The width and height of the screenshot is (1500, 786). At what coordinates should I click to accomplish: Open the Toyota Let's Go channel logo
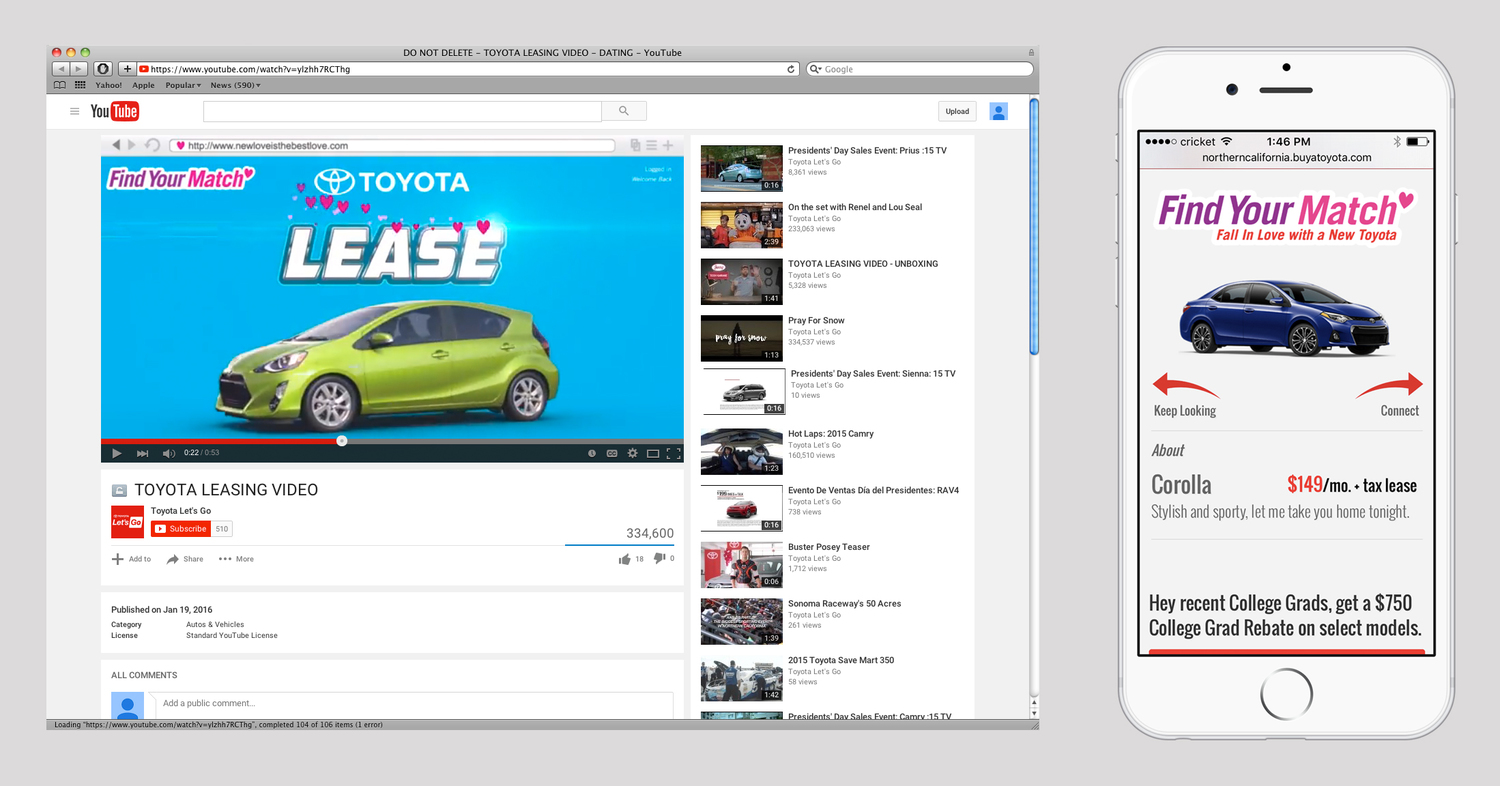pyautogui.click(x=127, y=522)
